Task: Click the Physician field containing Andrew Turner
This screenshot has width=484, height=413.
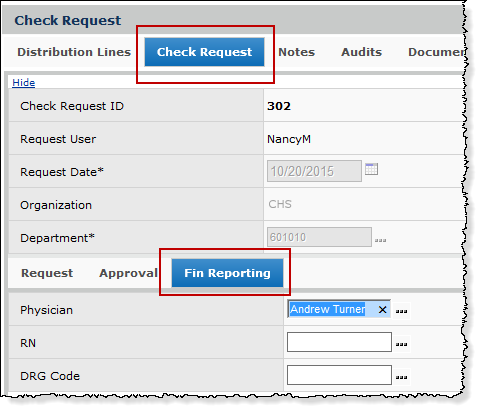Action: [x=339, y=309]
